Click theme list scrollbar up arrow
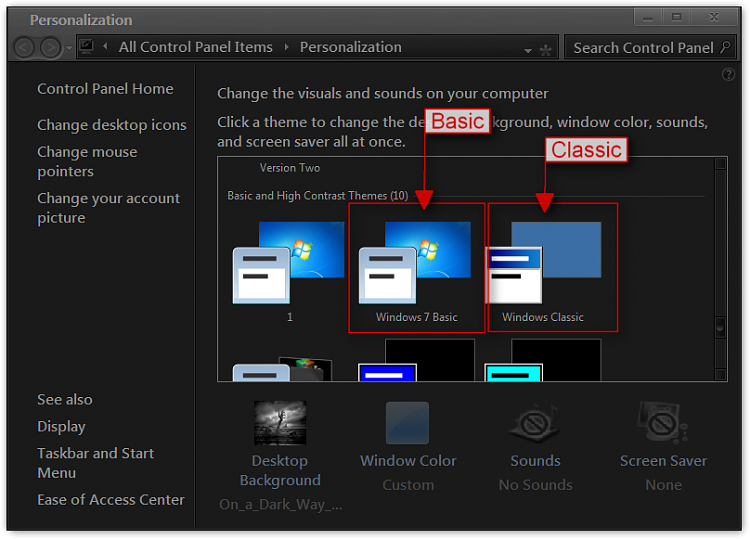750x539 pixels. pos(720,164)
